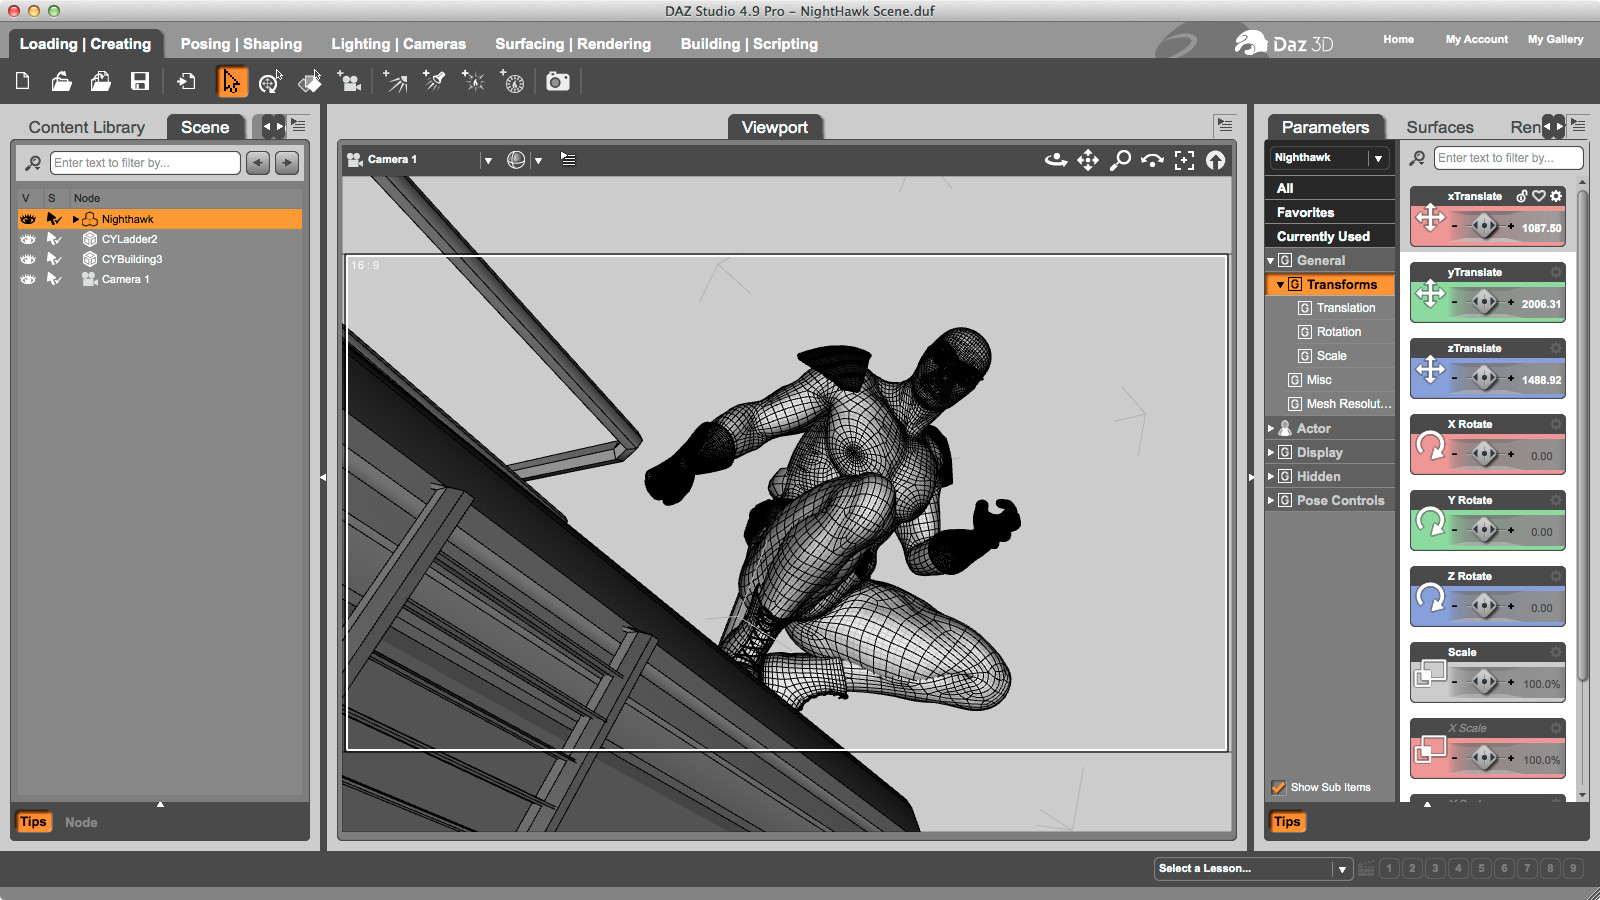1600x900 pixels.
Task: Collapse the Transforms property group
Action: pyautogui.click(x=1280, y=284)
